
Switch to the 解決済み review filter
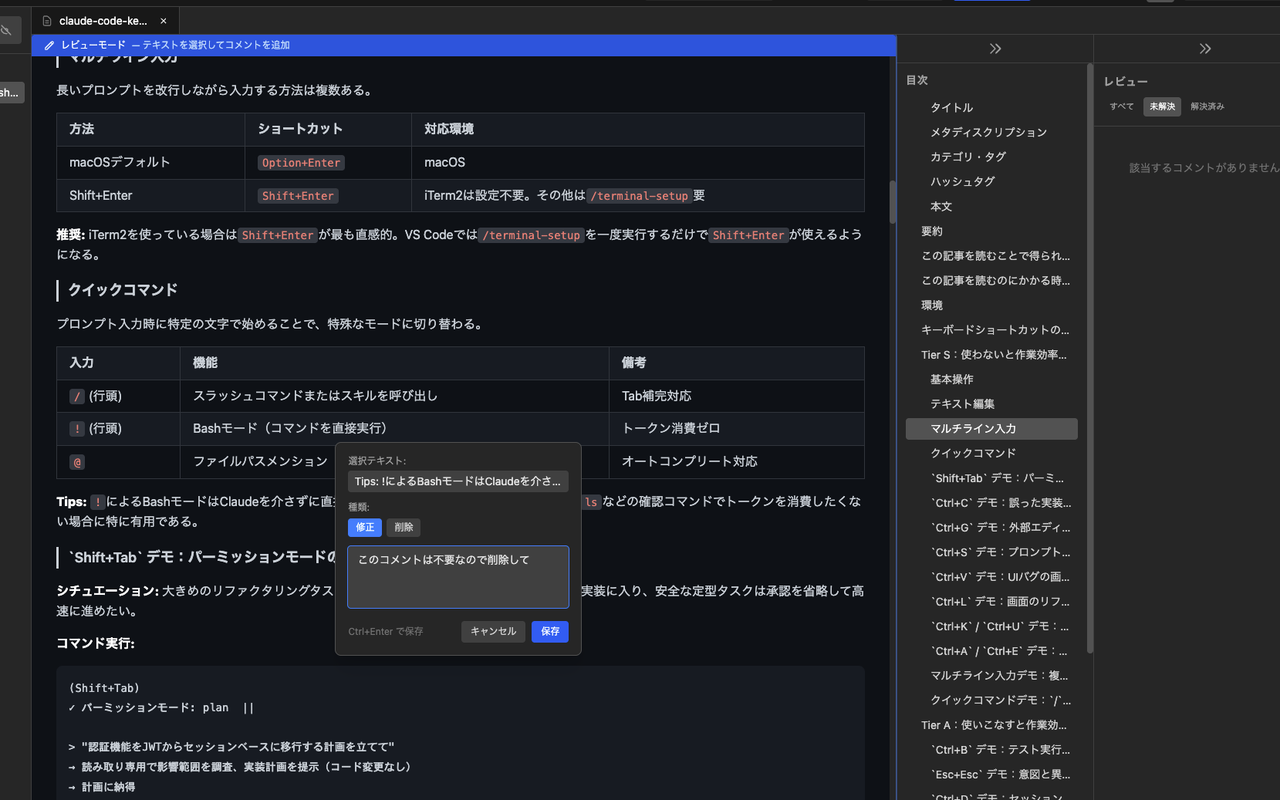1207,106
